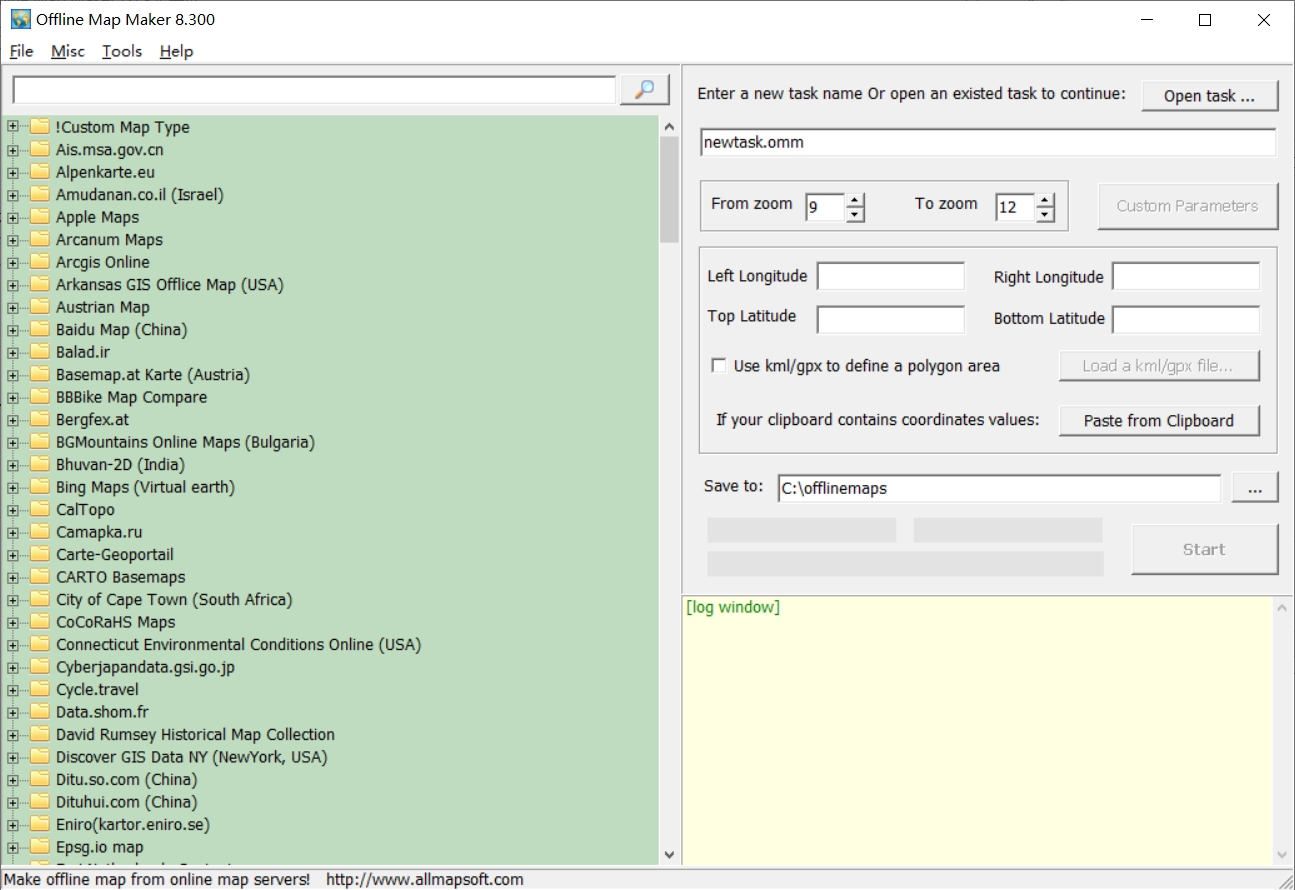
Task: Click the Bottom Latitude field
Action: point(1186,319)
